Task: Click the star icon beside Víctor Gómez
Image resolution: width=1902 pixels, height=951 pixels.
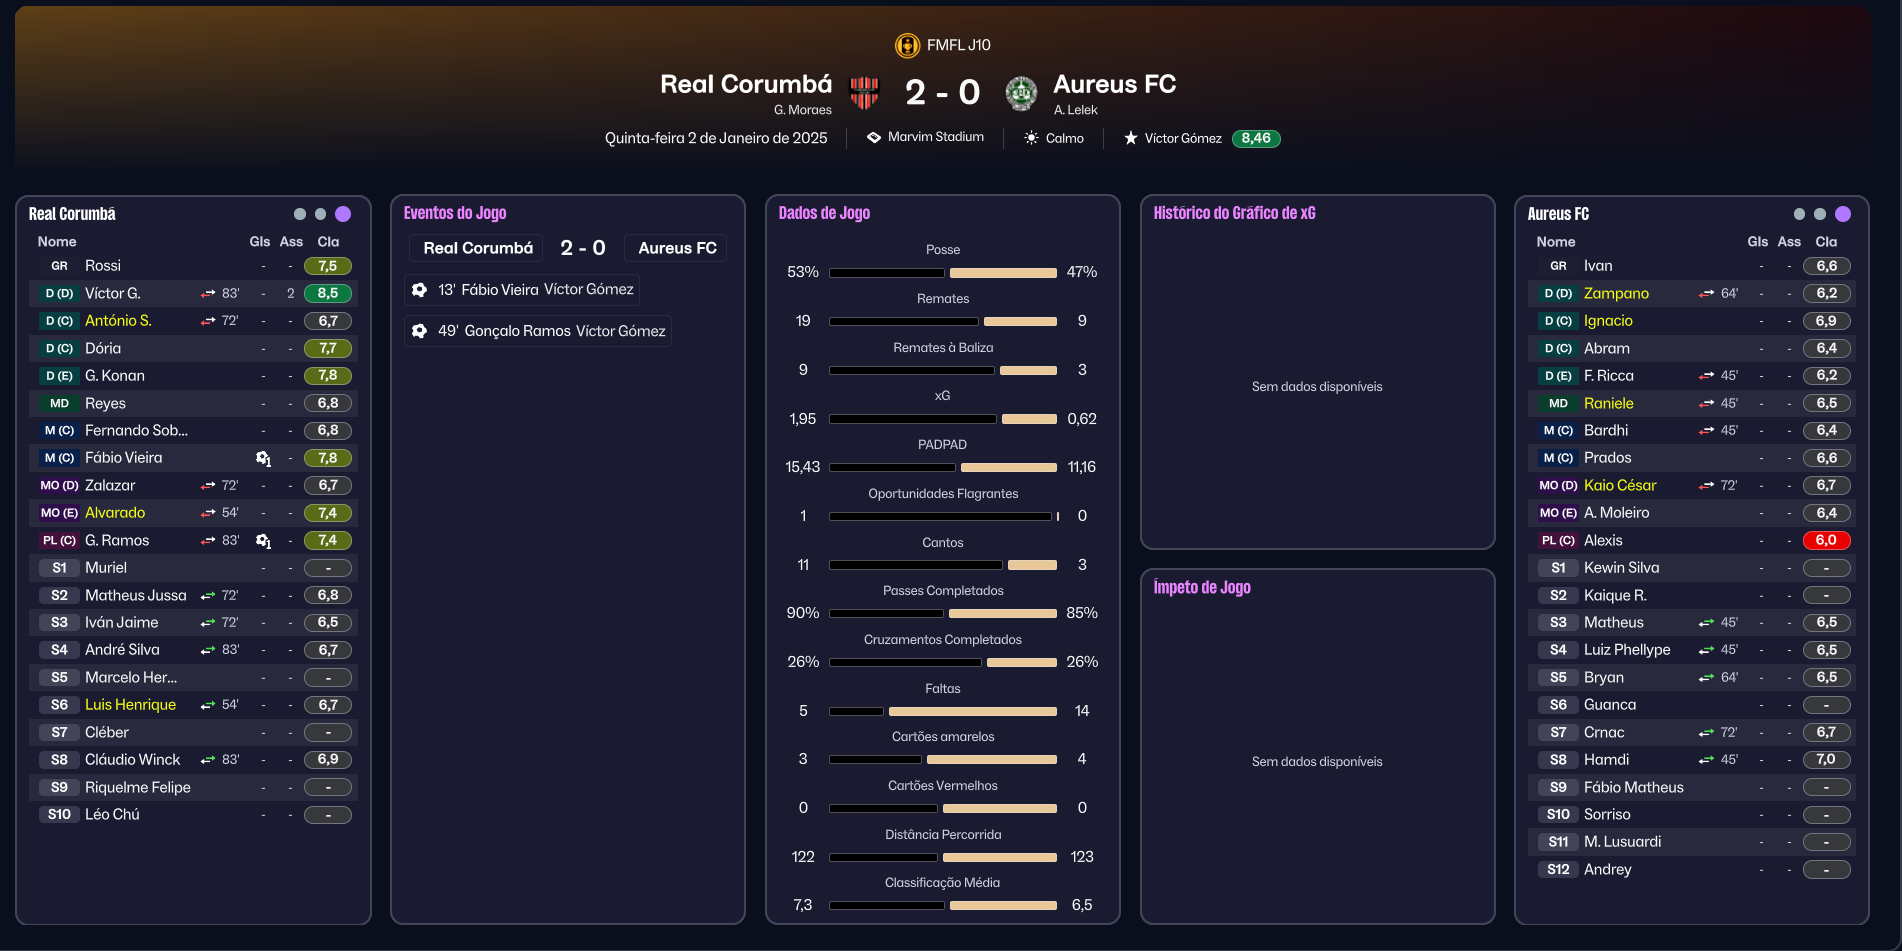Action: (x=1131, y=138)
